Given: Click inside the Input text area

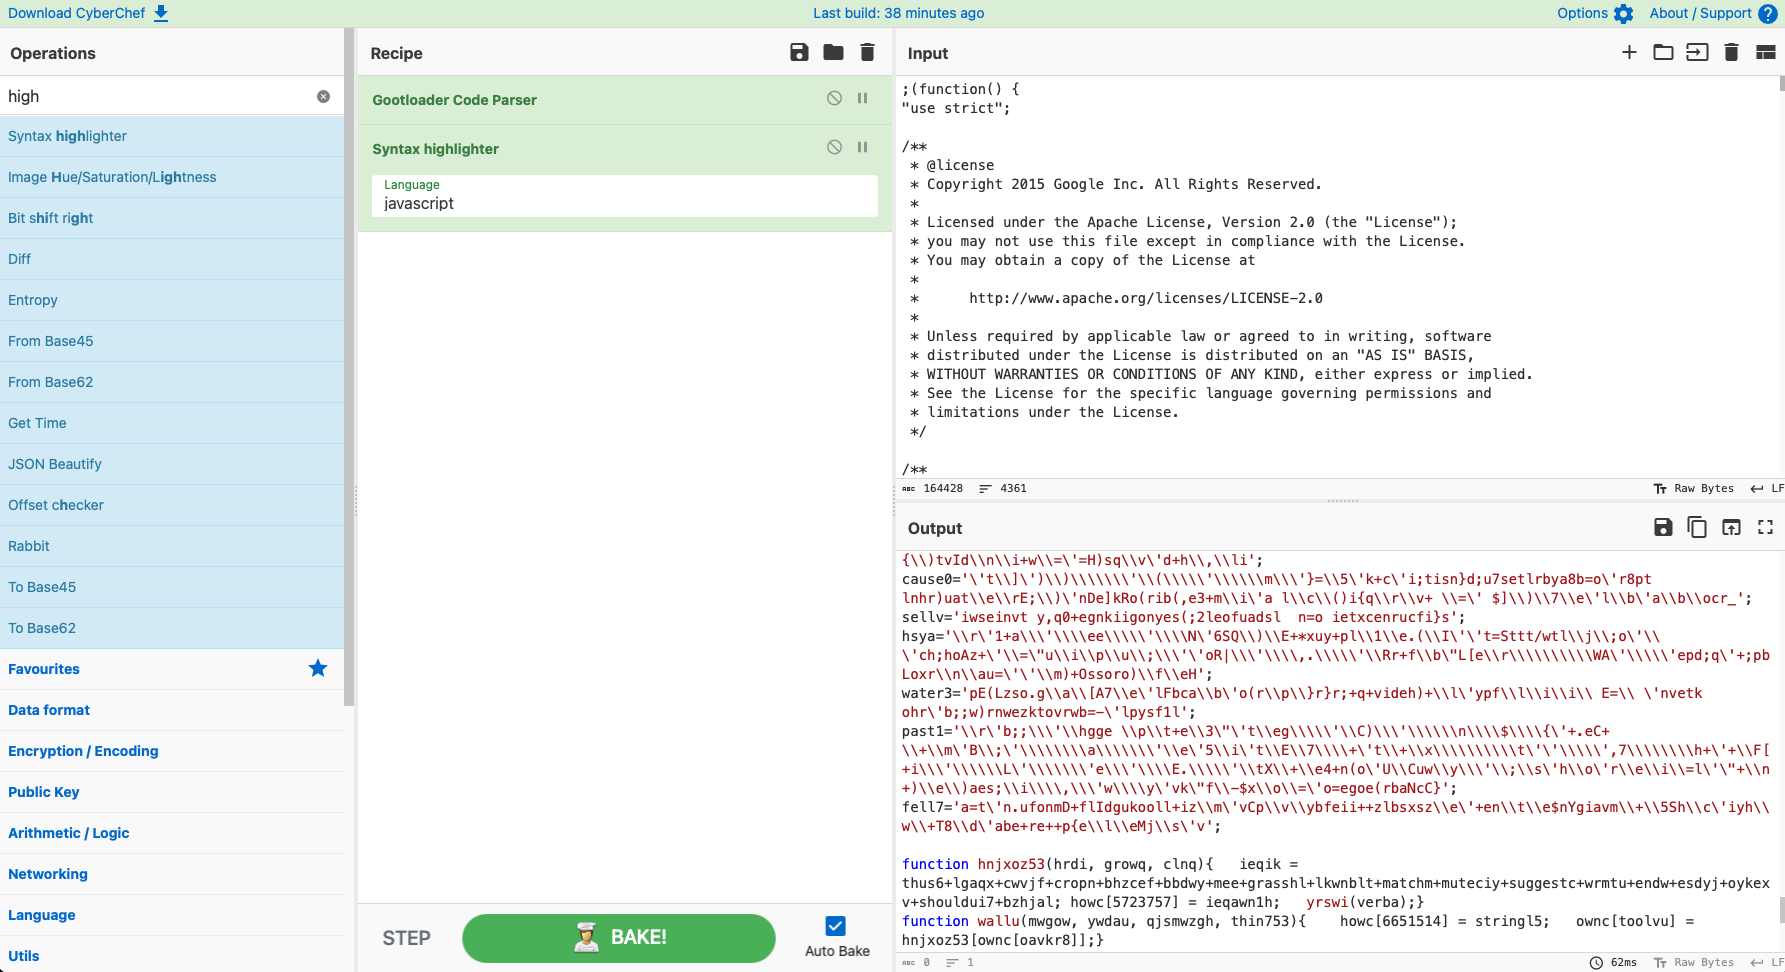Looking at the screenshot, I should pos(1338,278).
